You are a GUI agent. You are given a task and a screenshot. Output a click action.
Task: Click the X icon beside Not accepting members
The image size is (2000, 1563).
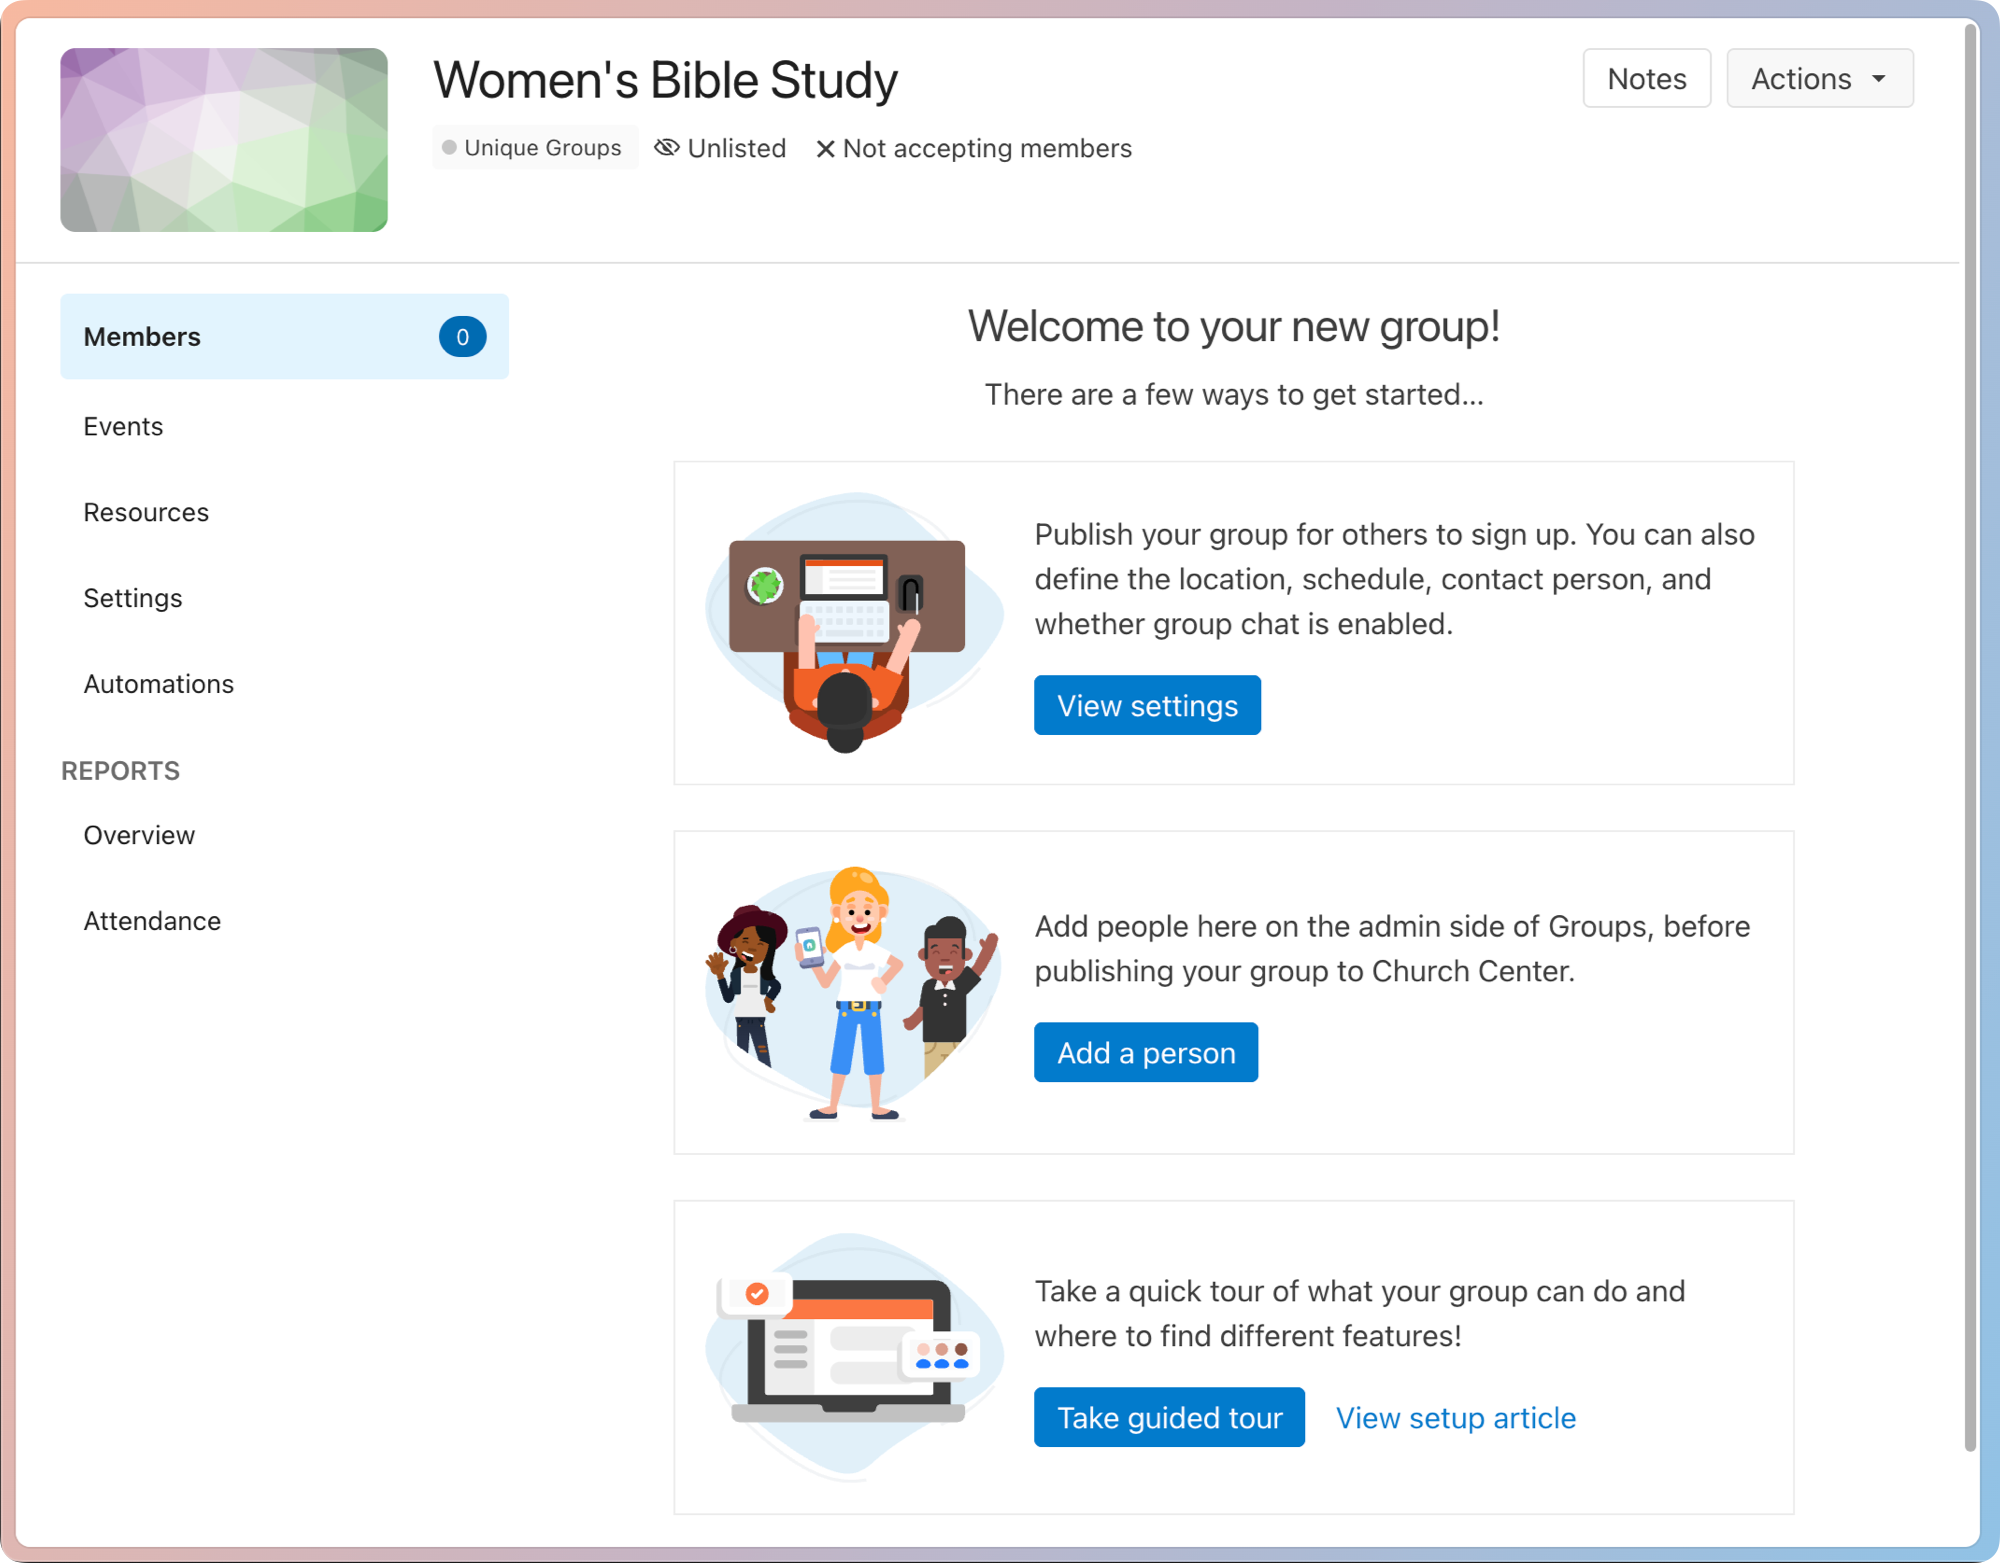pyautogui.click(x=825, y=149)
